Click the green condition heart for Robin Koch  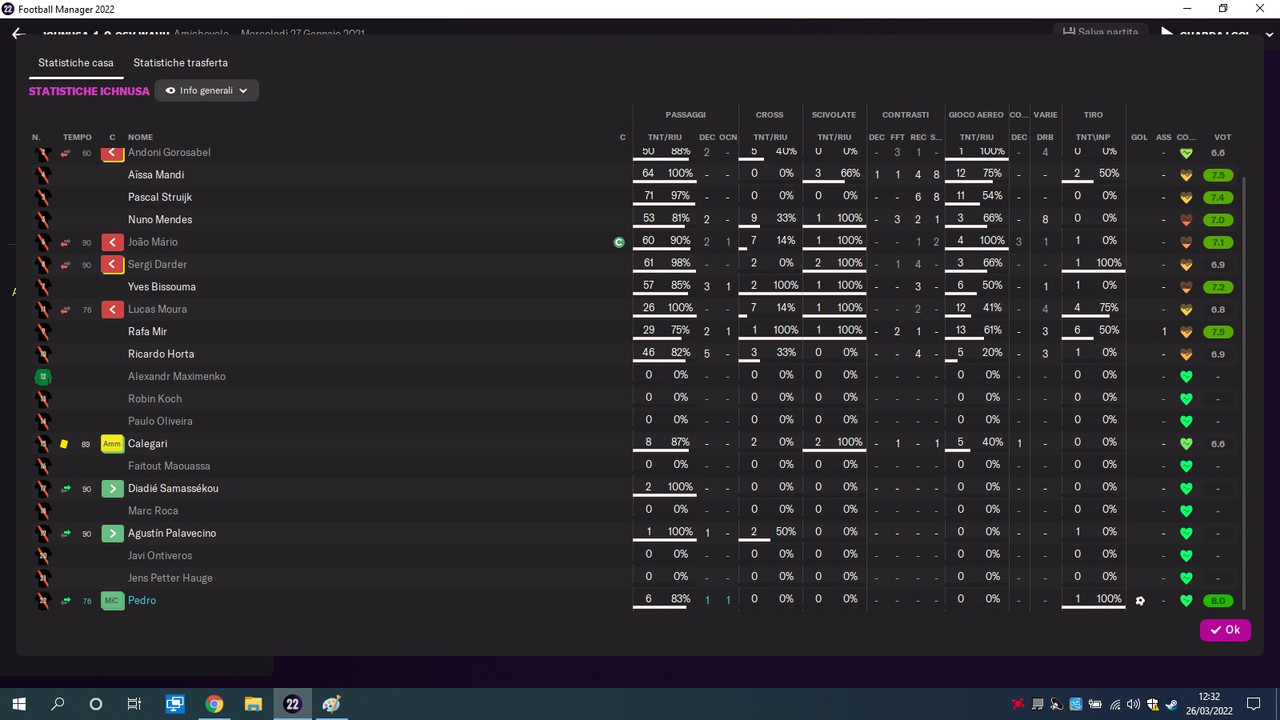1186,399
